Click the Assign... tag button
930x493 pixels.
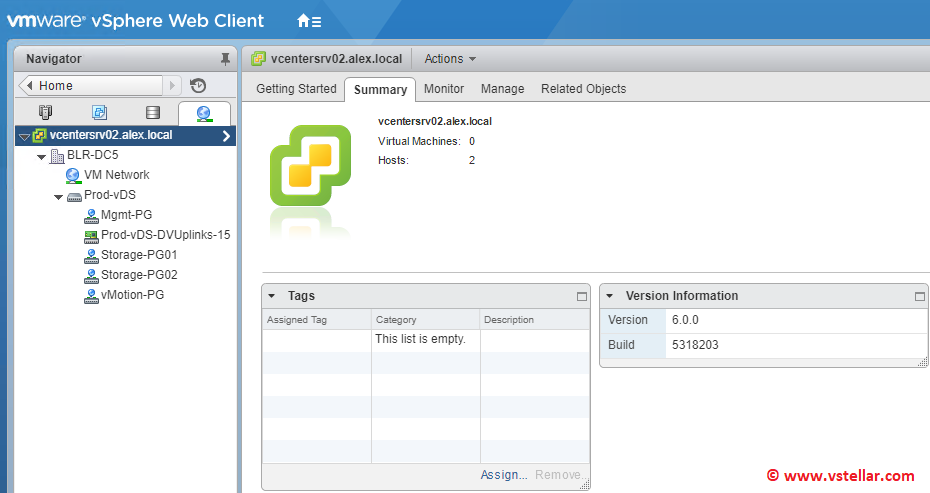tap(503, 475)
